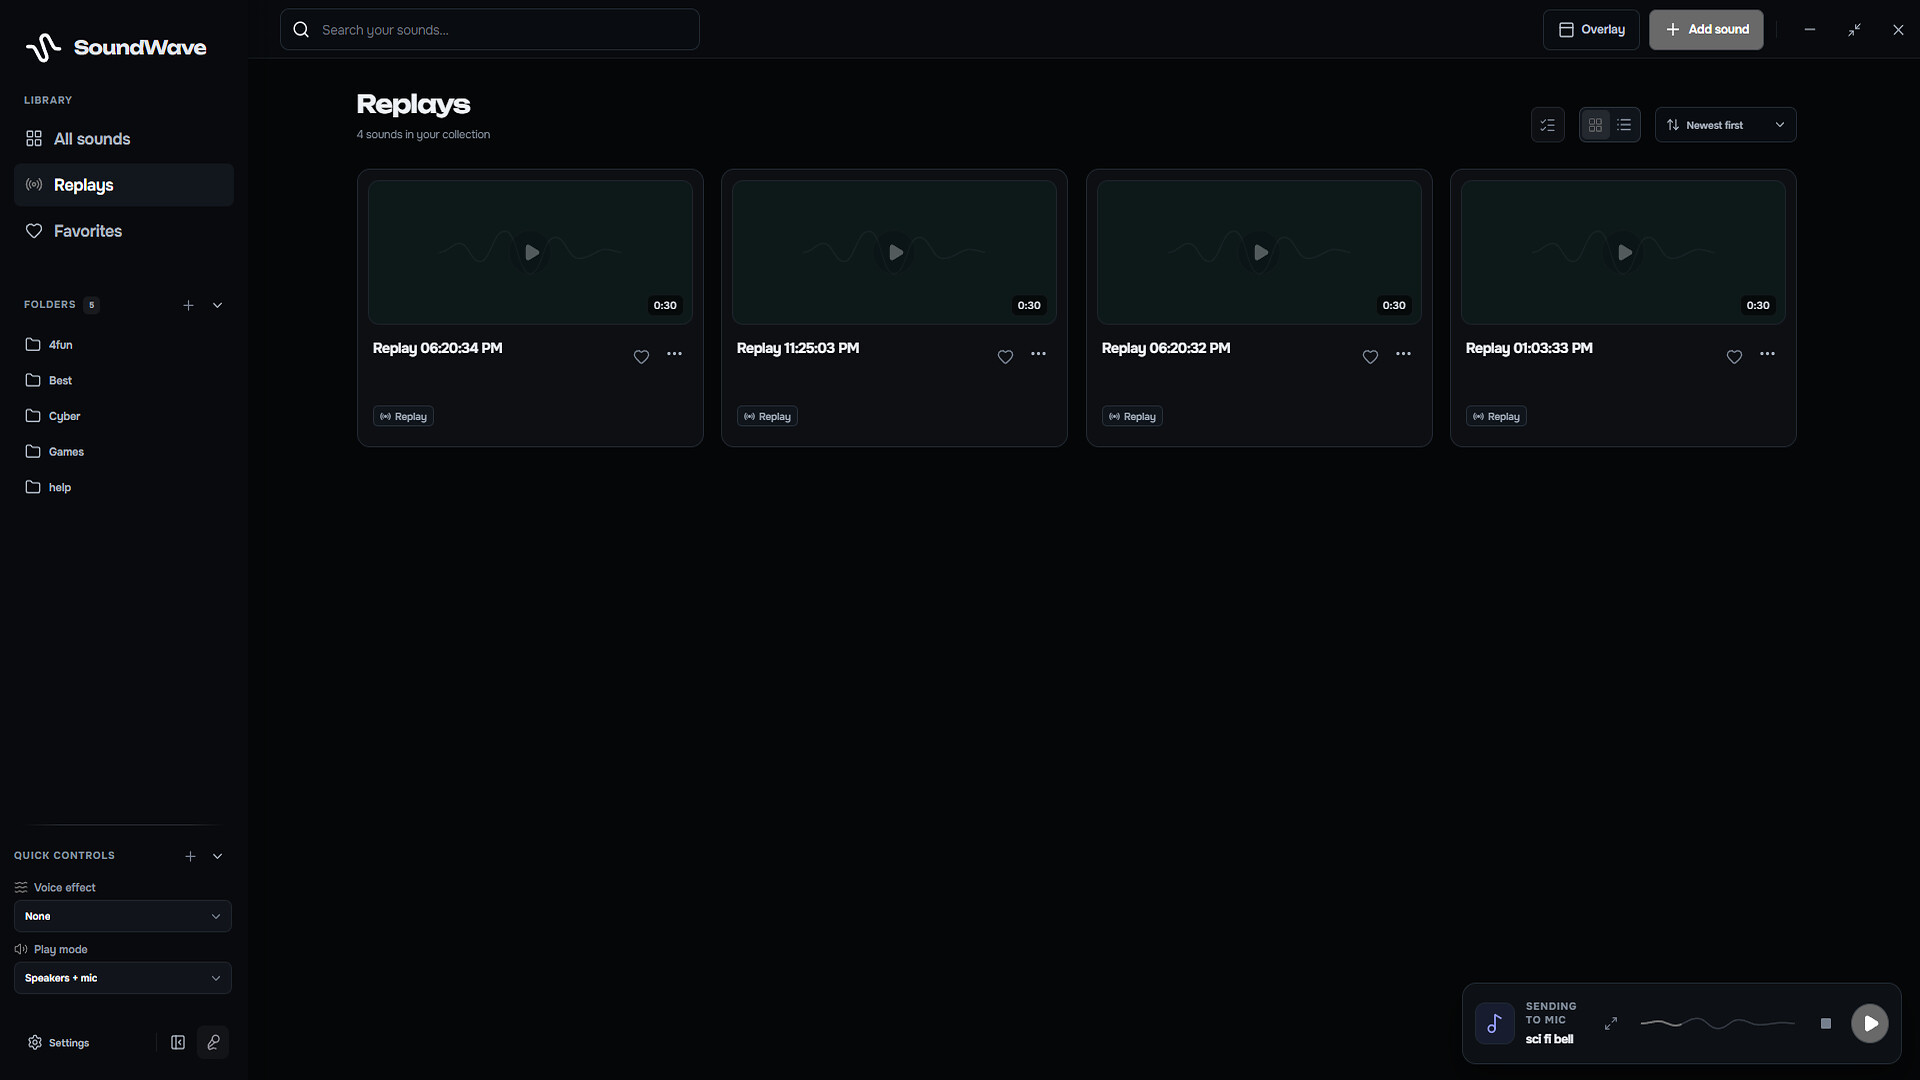Viewport: 1920px width, 1080px height.
Task: Open more options for Replay 06:20:32 PM
Action: [1404, 354]
